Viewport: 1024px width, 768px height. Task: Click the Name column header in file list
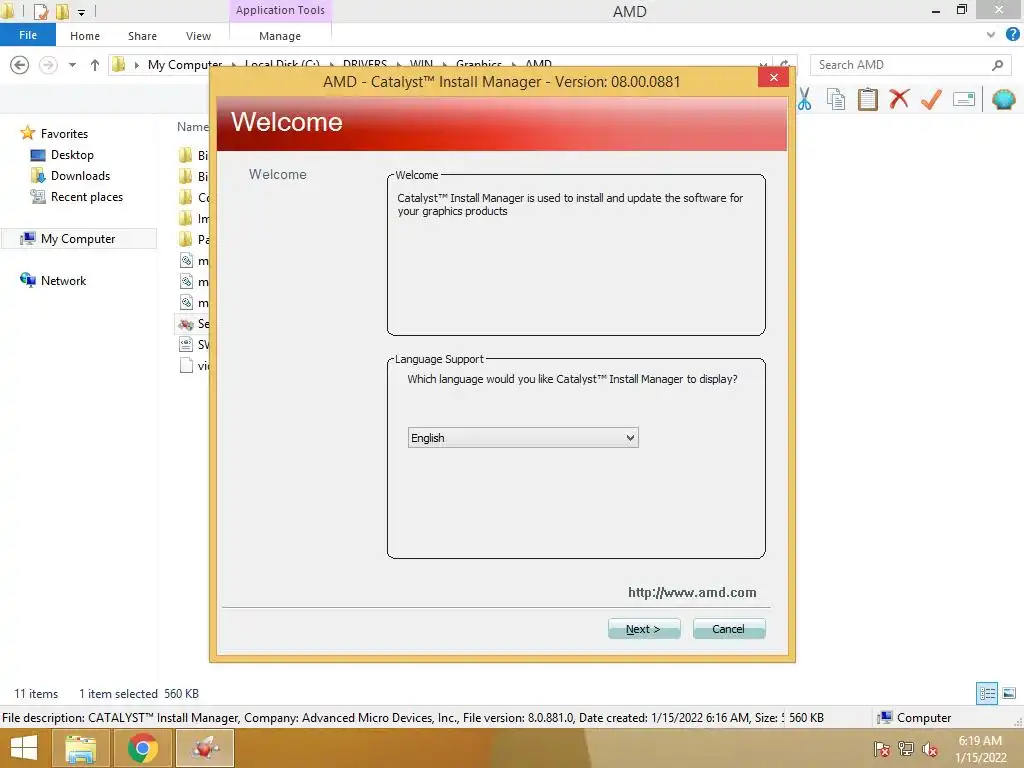pyautogui.click(x=193, y=127)
